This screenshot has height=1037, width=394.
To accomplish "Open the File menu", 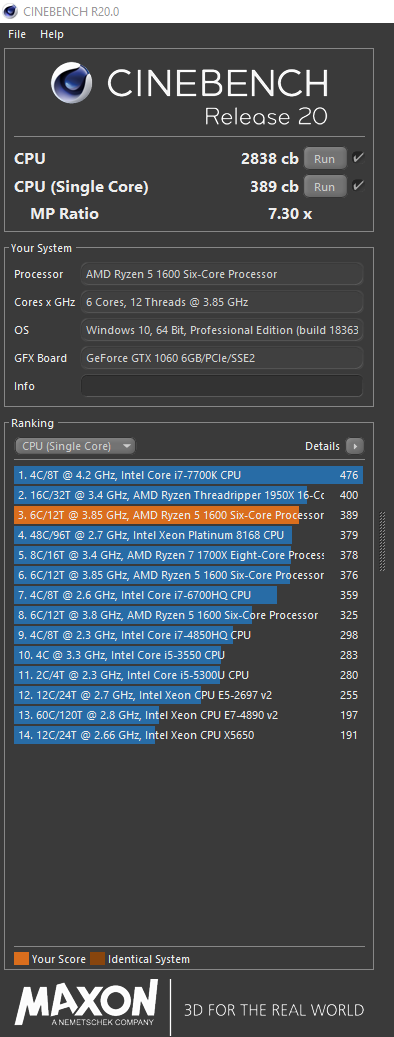I will click(x=17, y=34).
